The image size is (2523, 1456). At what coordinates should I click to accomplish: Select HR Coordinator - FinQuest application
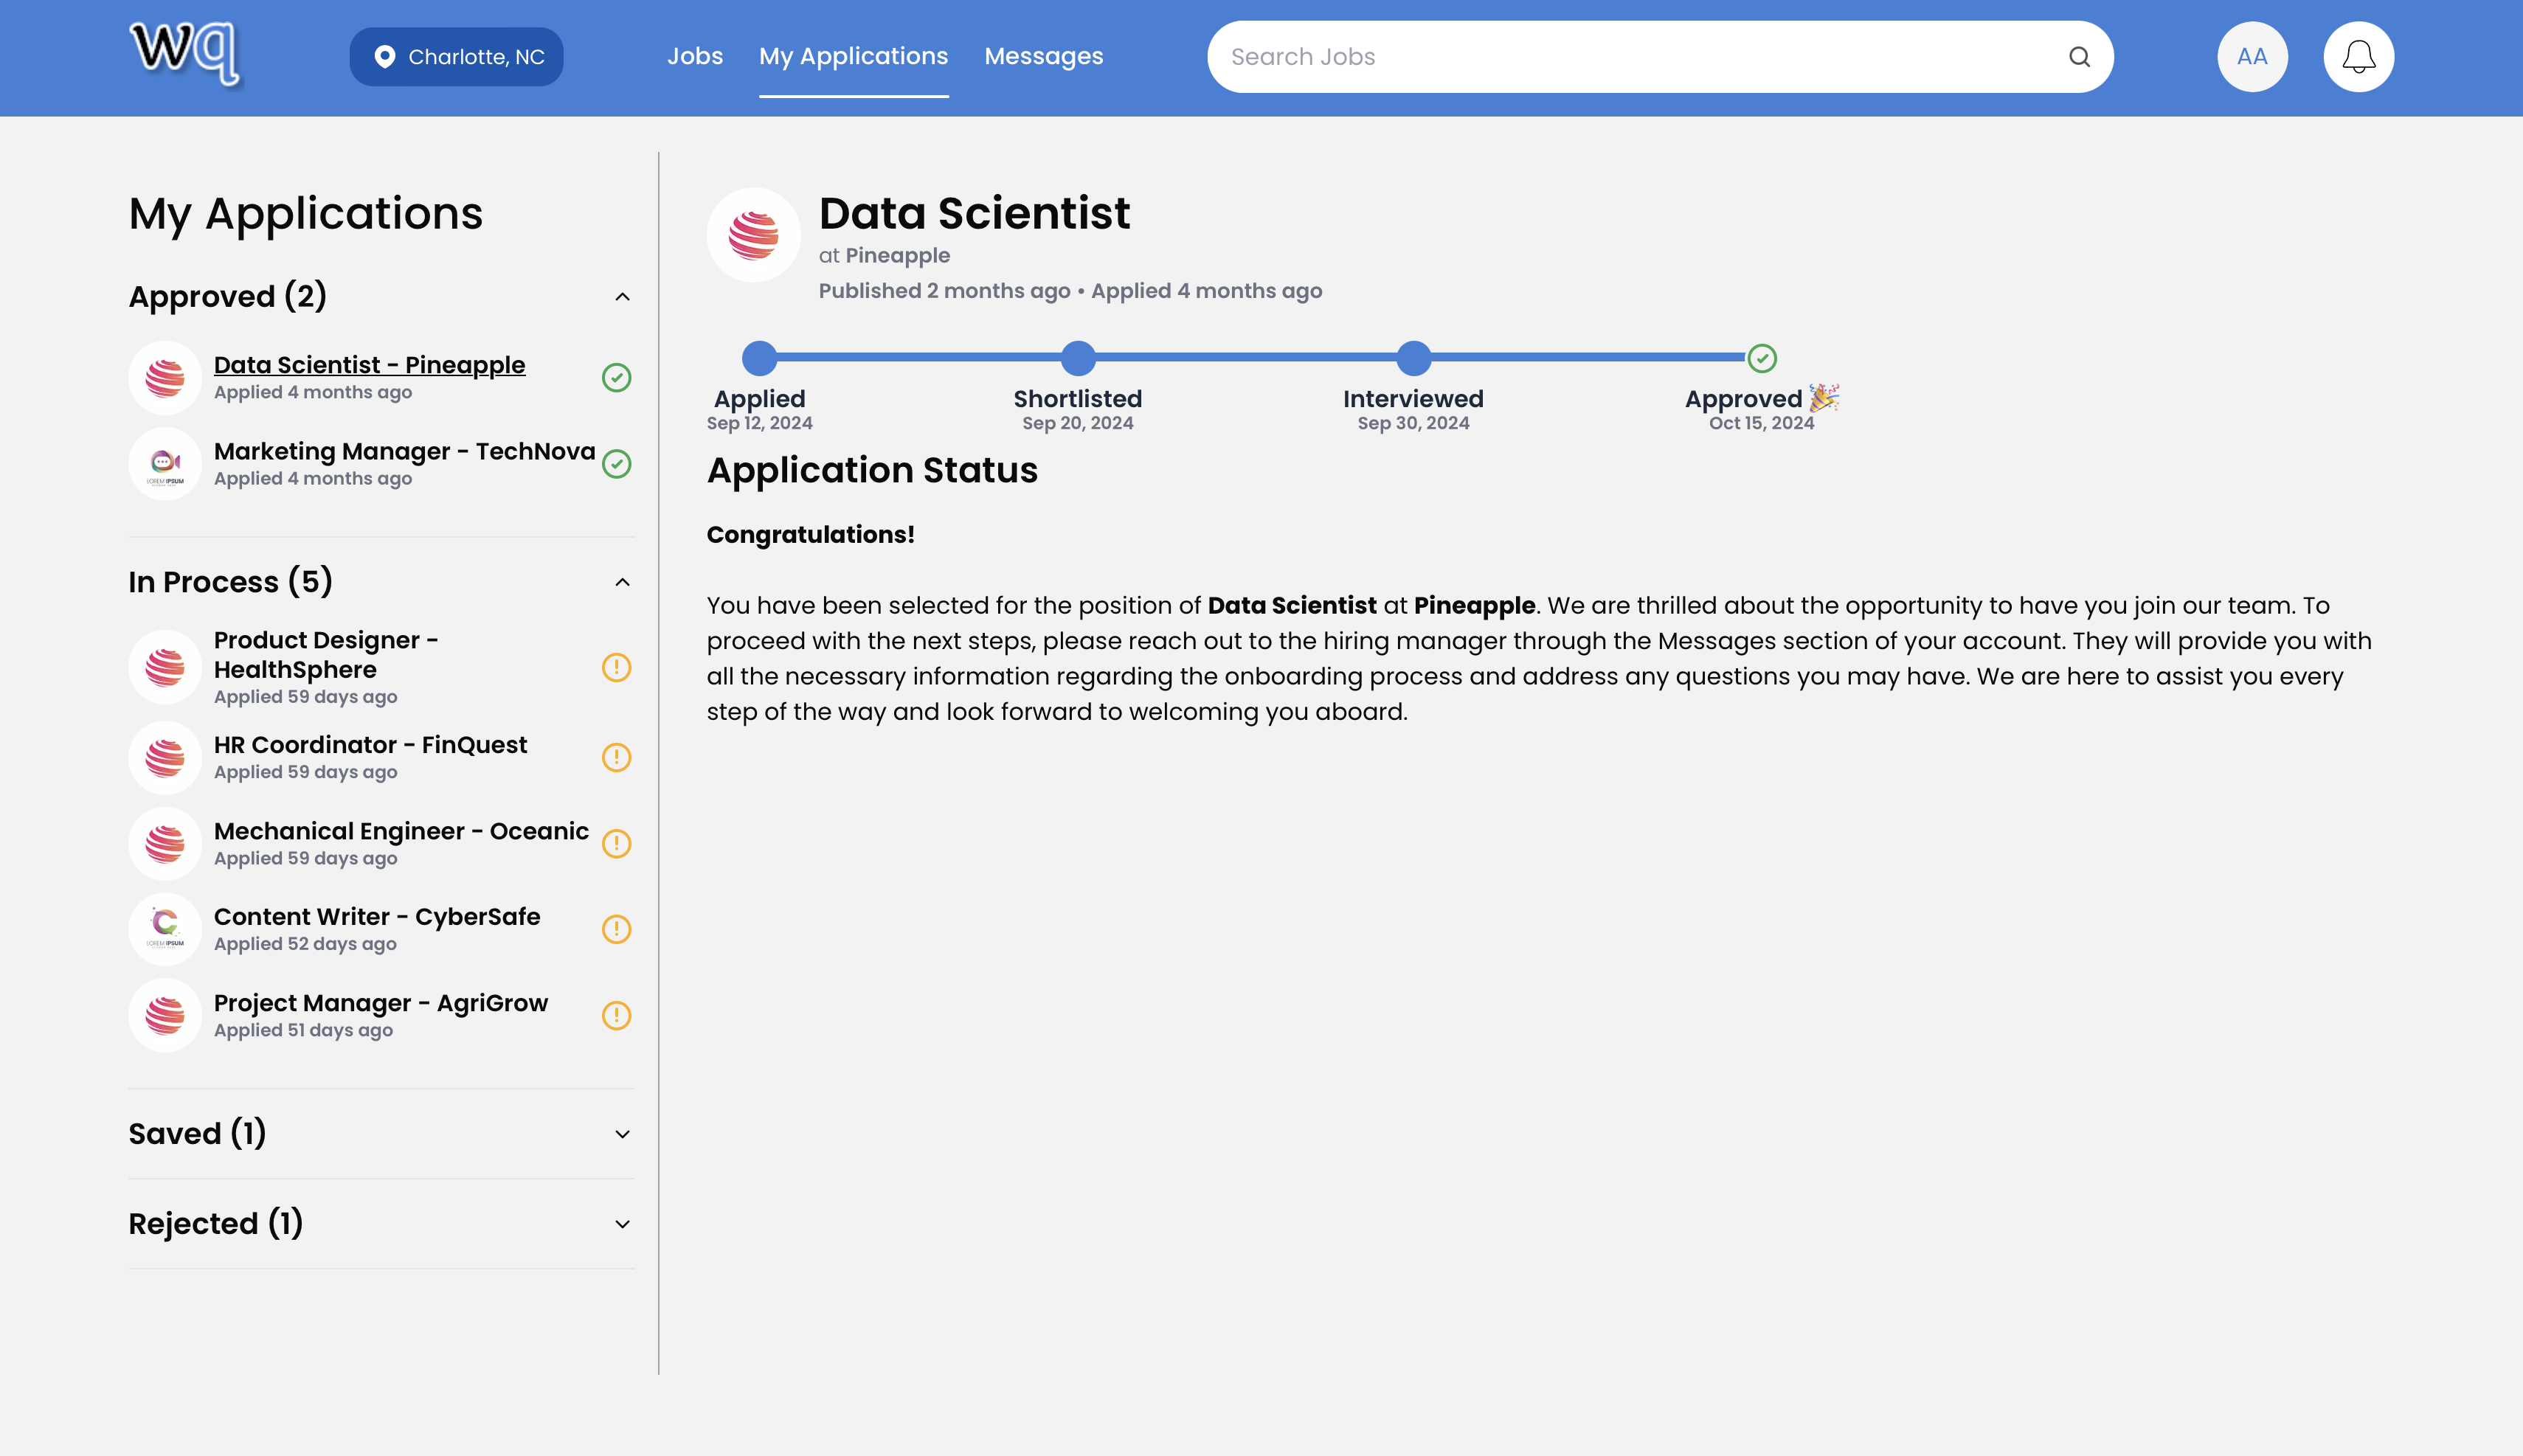pos(370,745)
